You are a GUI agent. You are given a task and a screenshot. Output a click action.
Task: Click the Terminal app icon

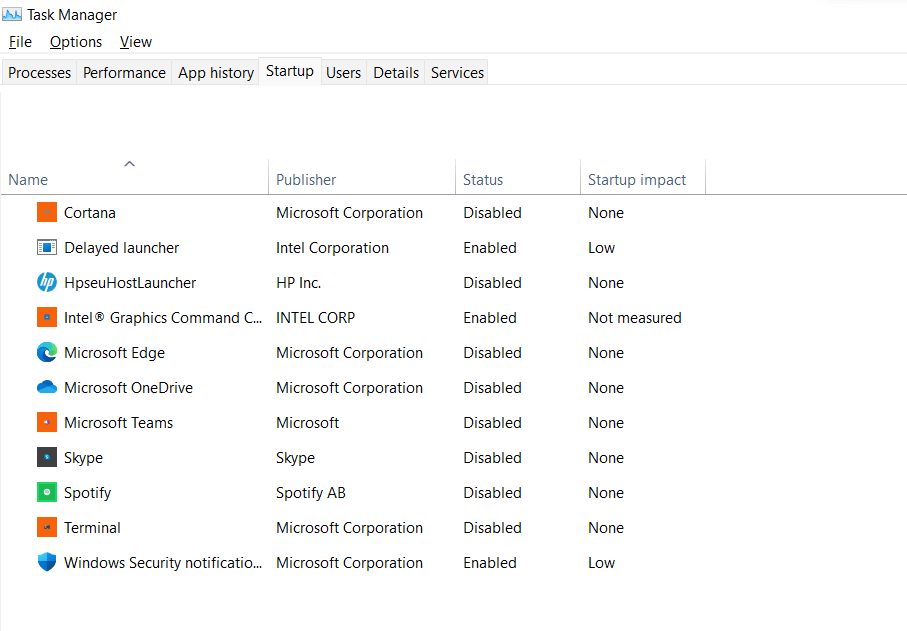pyautogui.click(x=47, y=527)
